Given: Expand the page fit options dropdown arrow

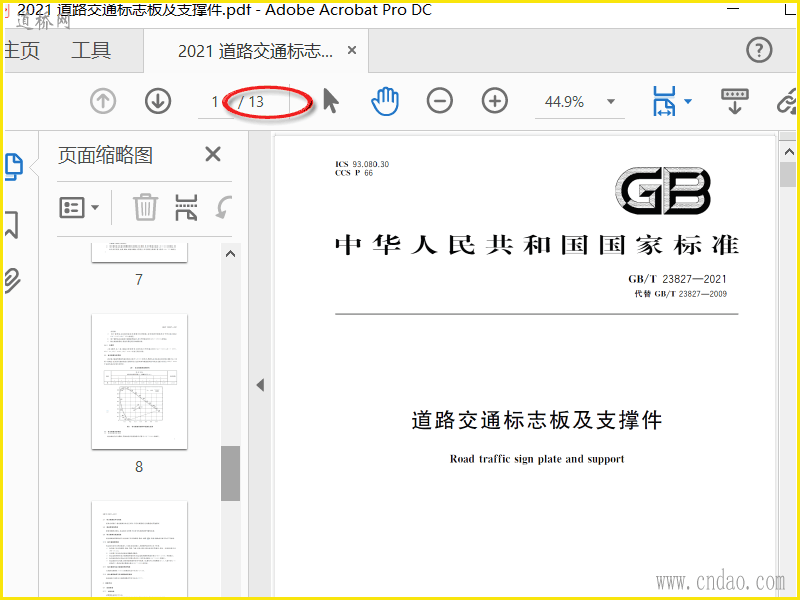Looking at the screenshot, I should 688,101.
